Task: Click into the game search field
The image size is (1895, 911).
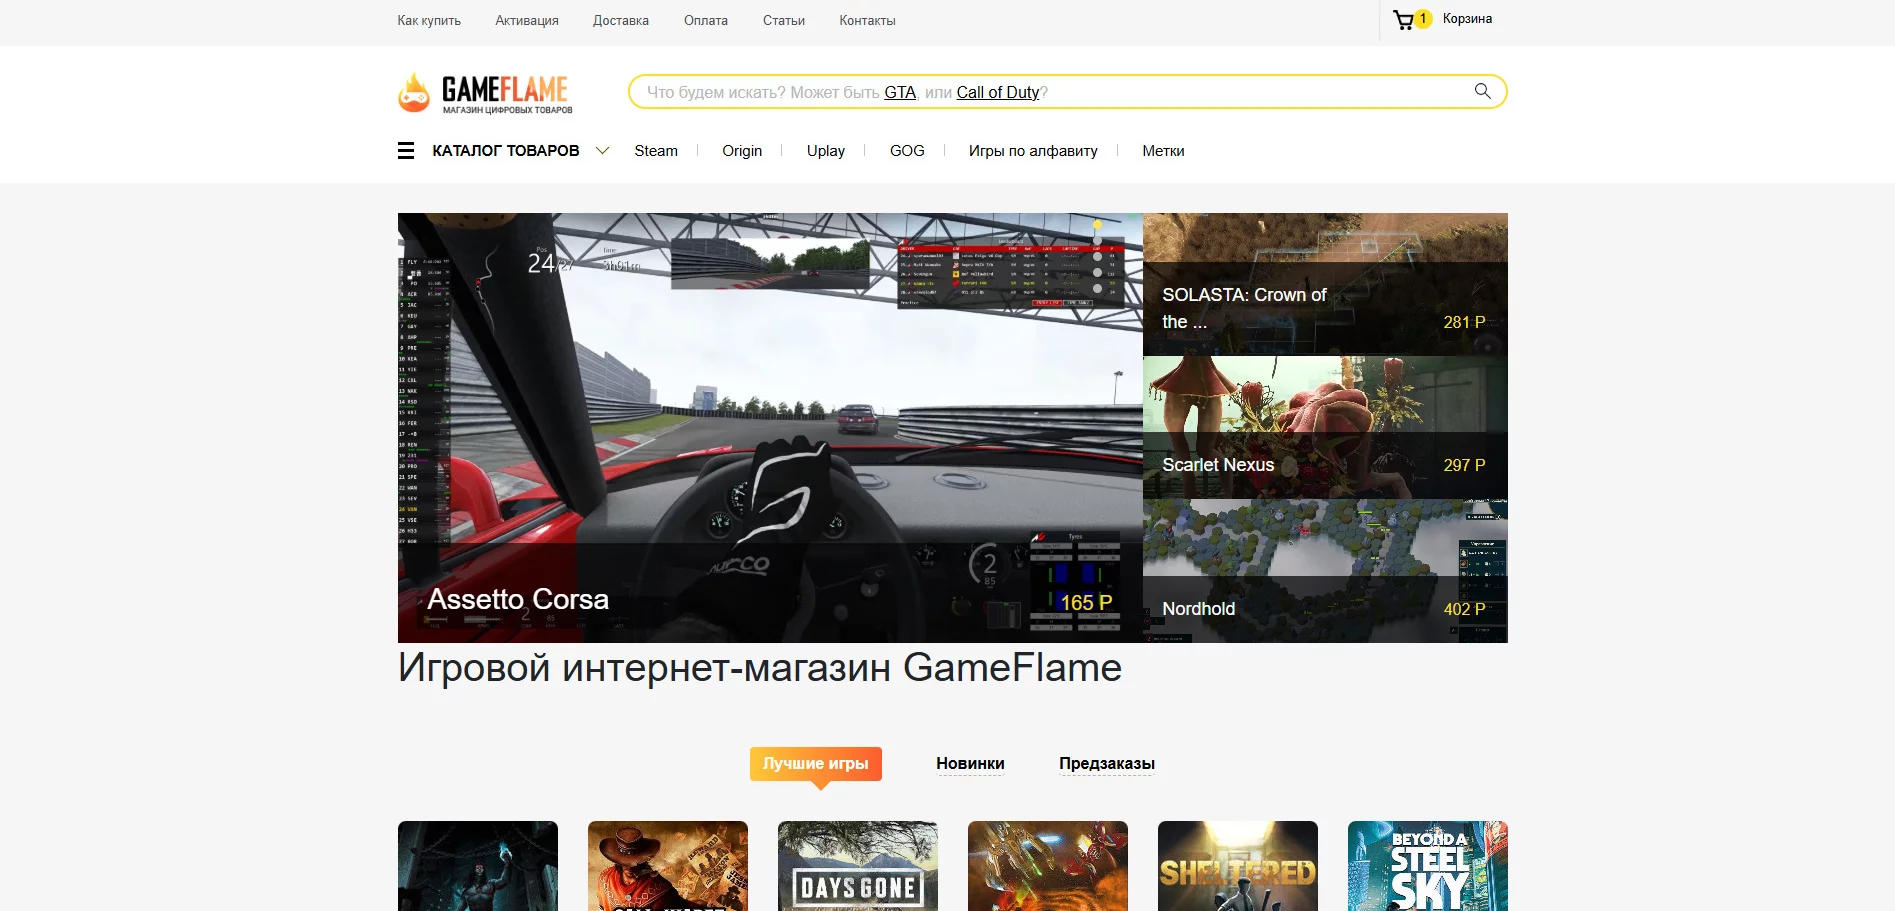Action: point(1067,92)
